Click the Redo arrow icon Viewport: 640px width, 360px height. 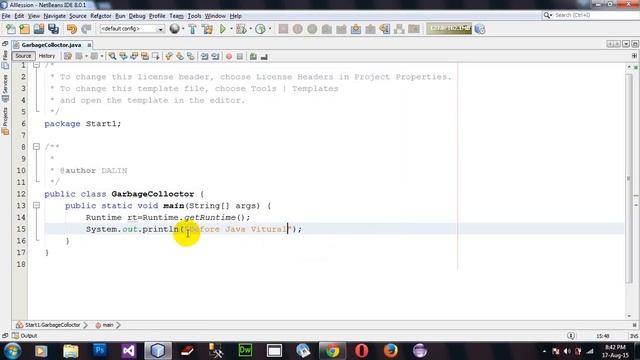[x=86, y=29]
